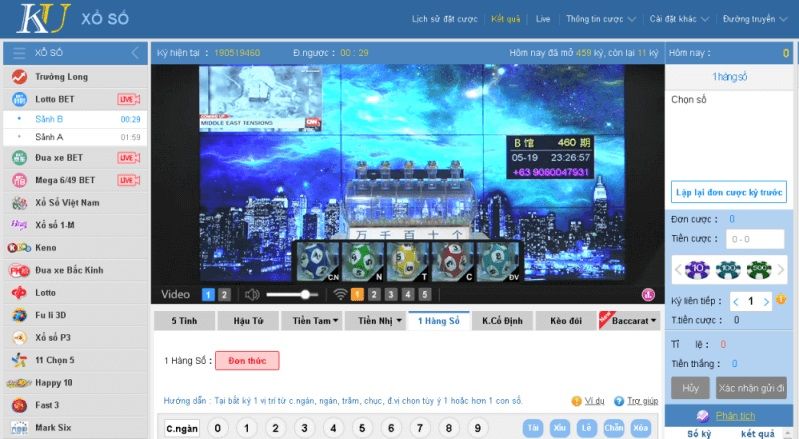Switch to the Kèo đôi tab
The height and width of the screenshot is (439, 799).
tap(566, 321)
